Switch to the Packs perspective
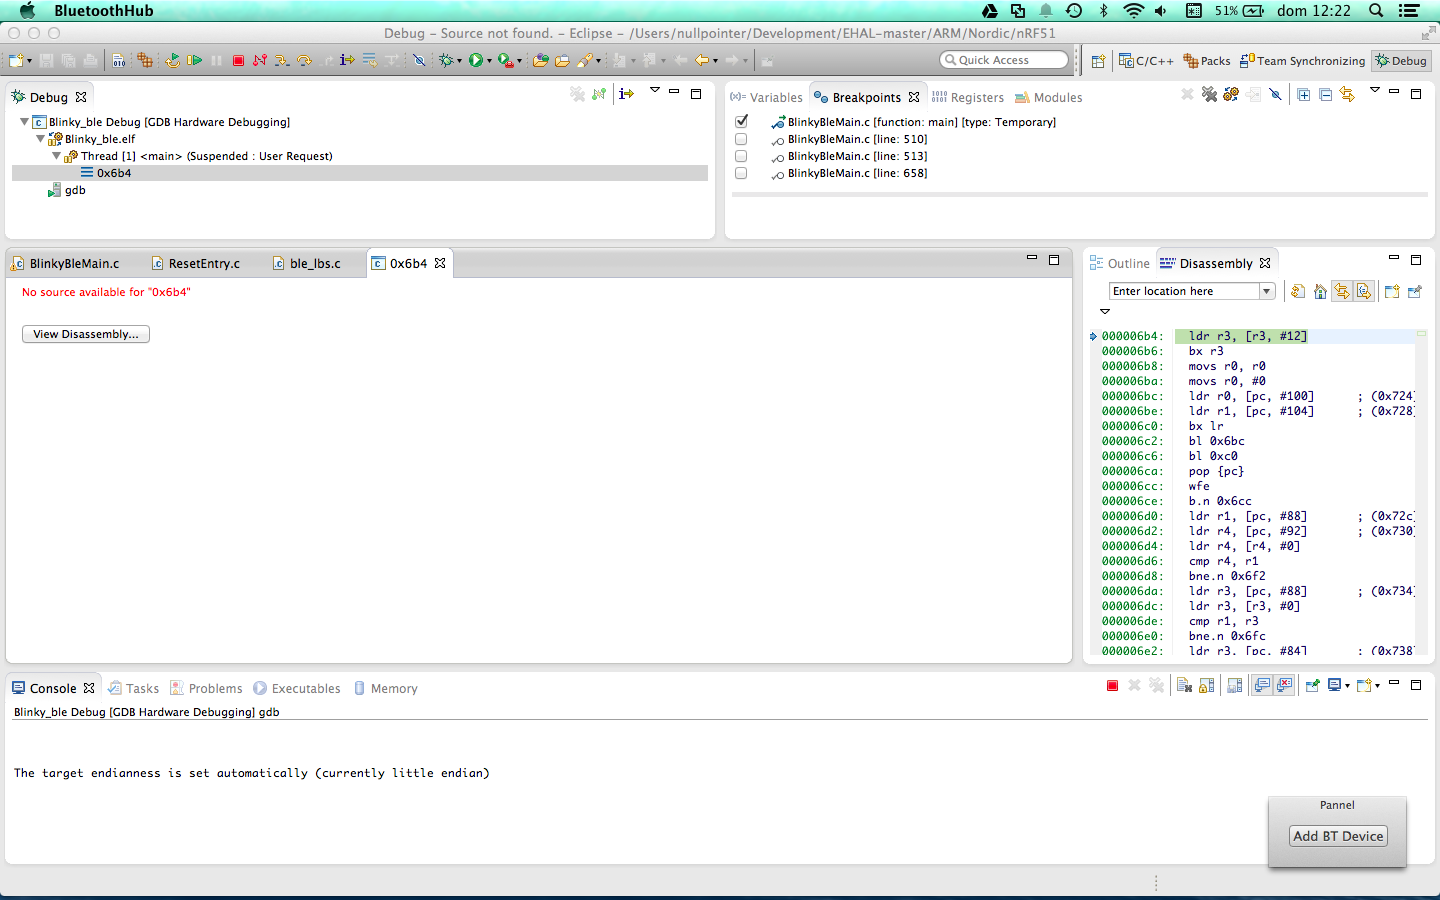Viewport: 1440px width, 900px height. [1207, 61]
